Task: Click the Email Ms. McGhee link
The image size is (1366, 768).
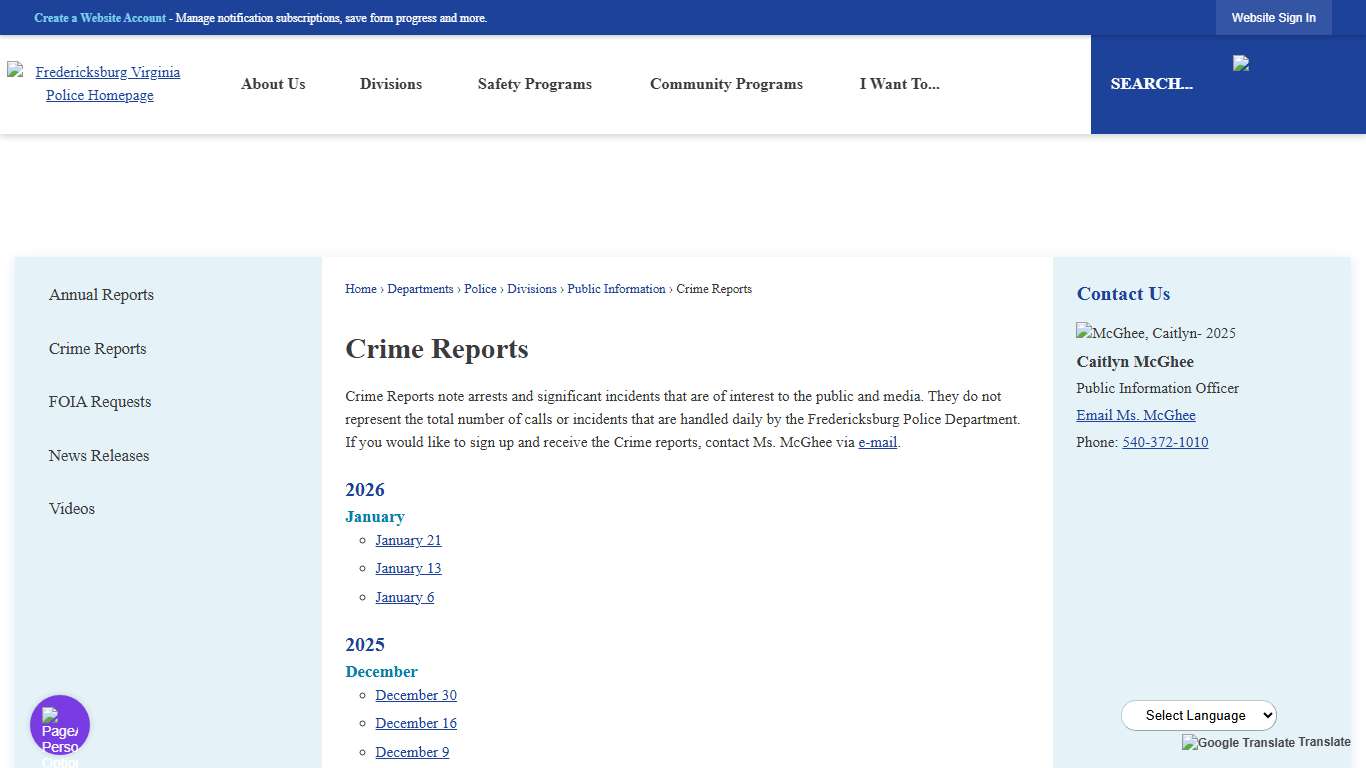Action: 1135,415
